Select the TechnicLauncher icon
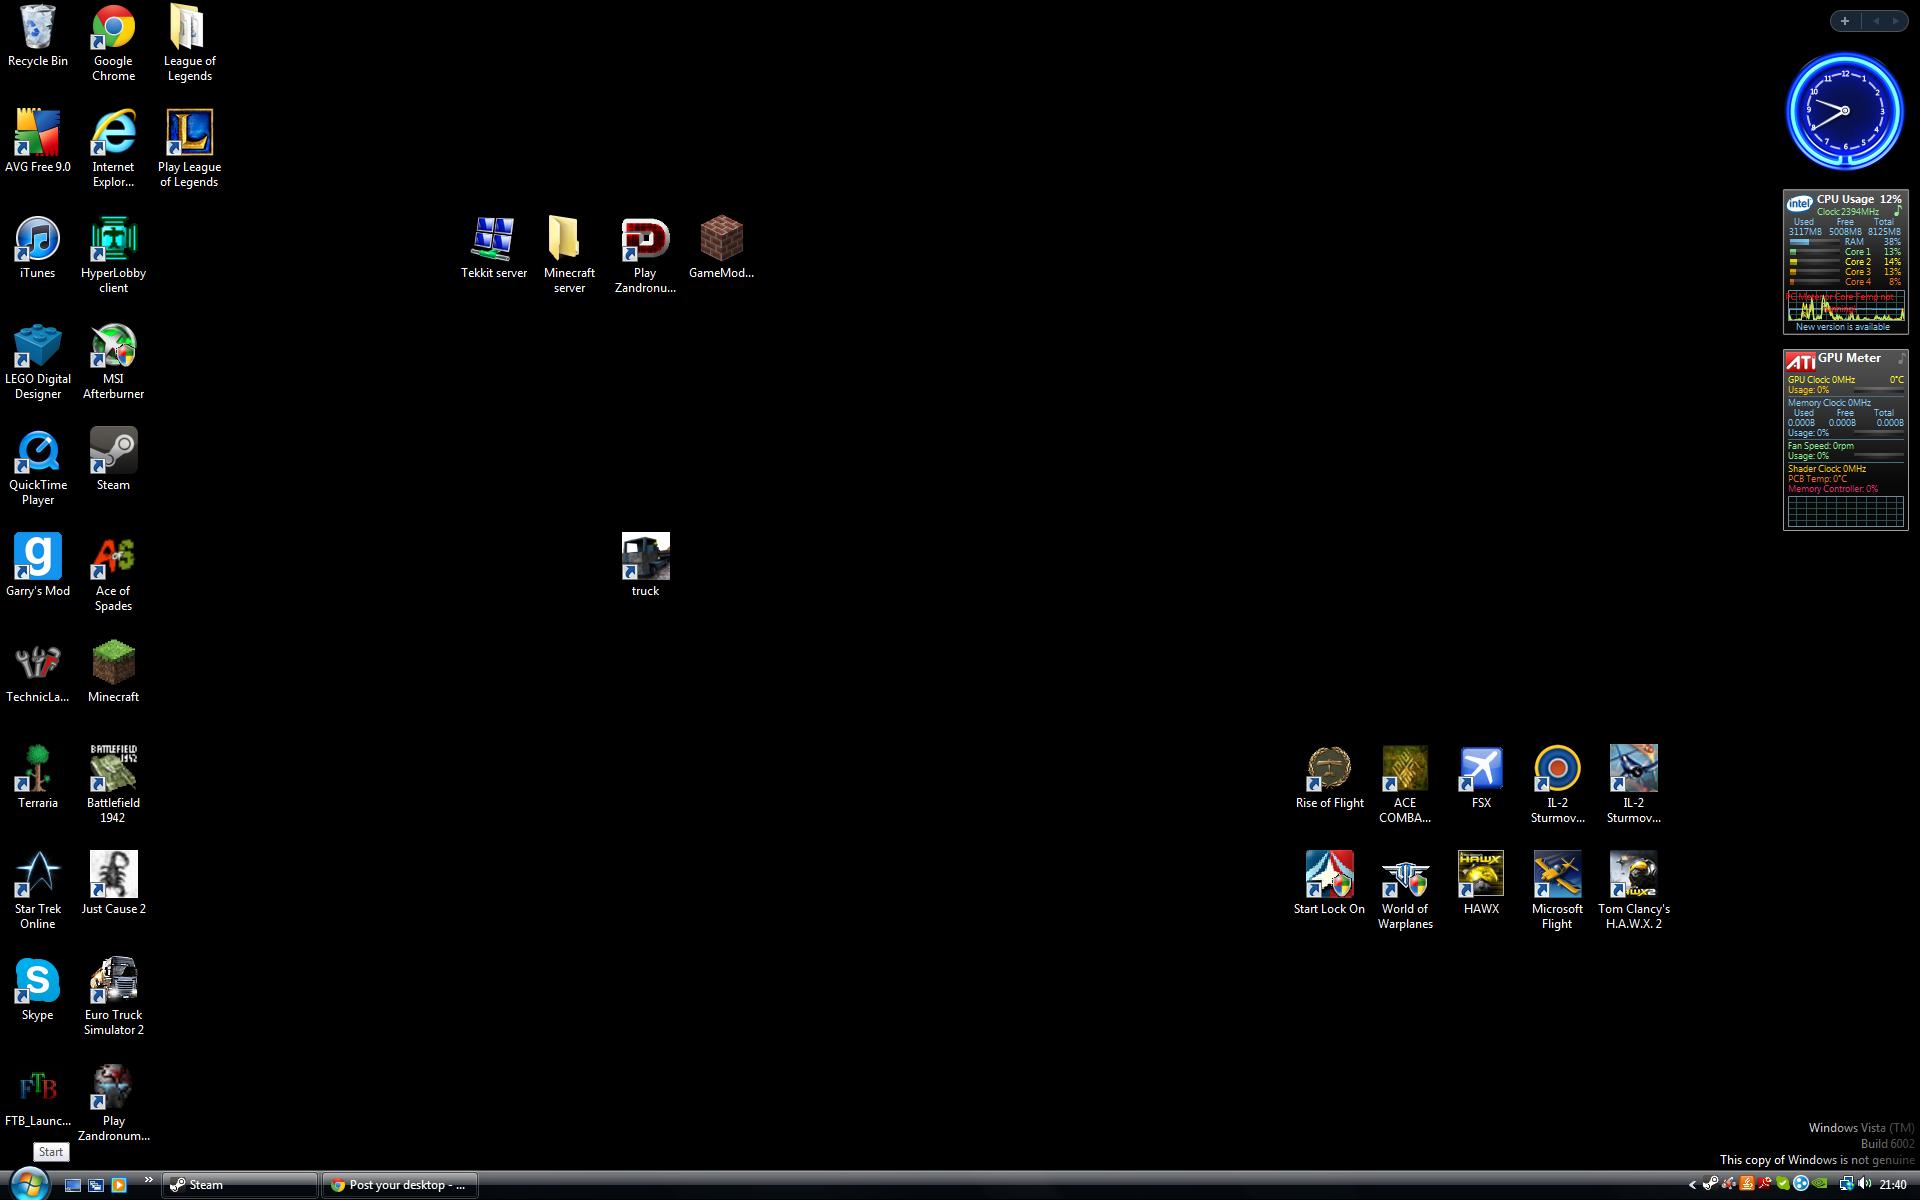 coord(38,672)
